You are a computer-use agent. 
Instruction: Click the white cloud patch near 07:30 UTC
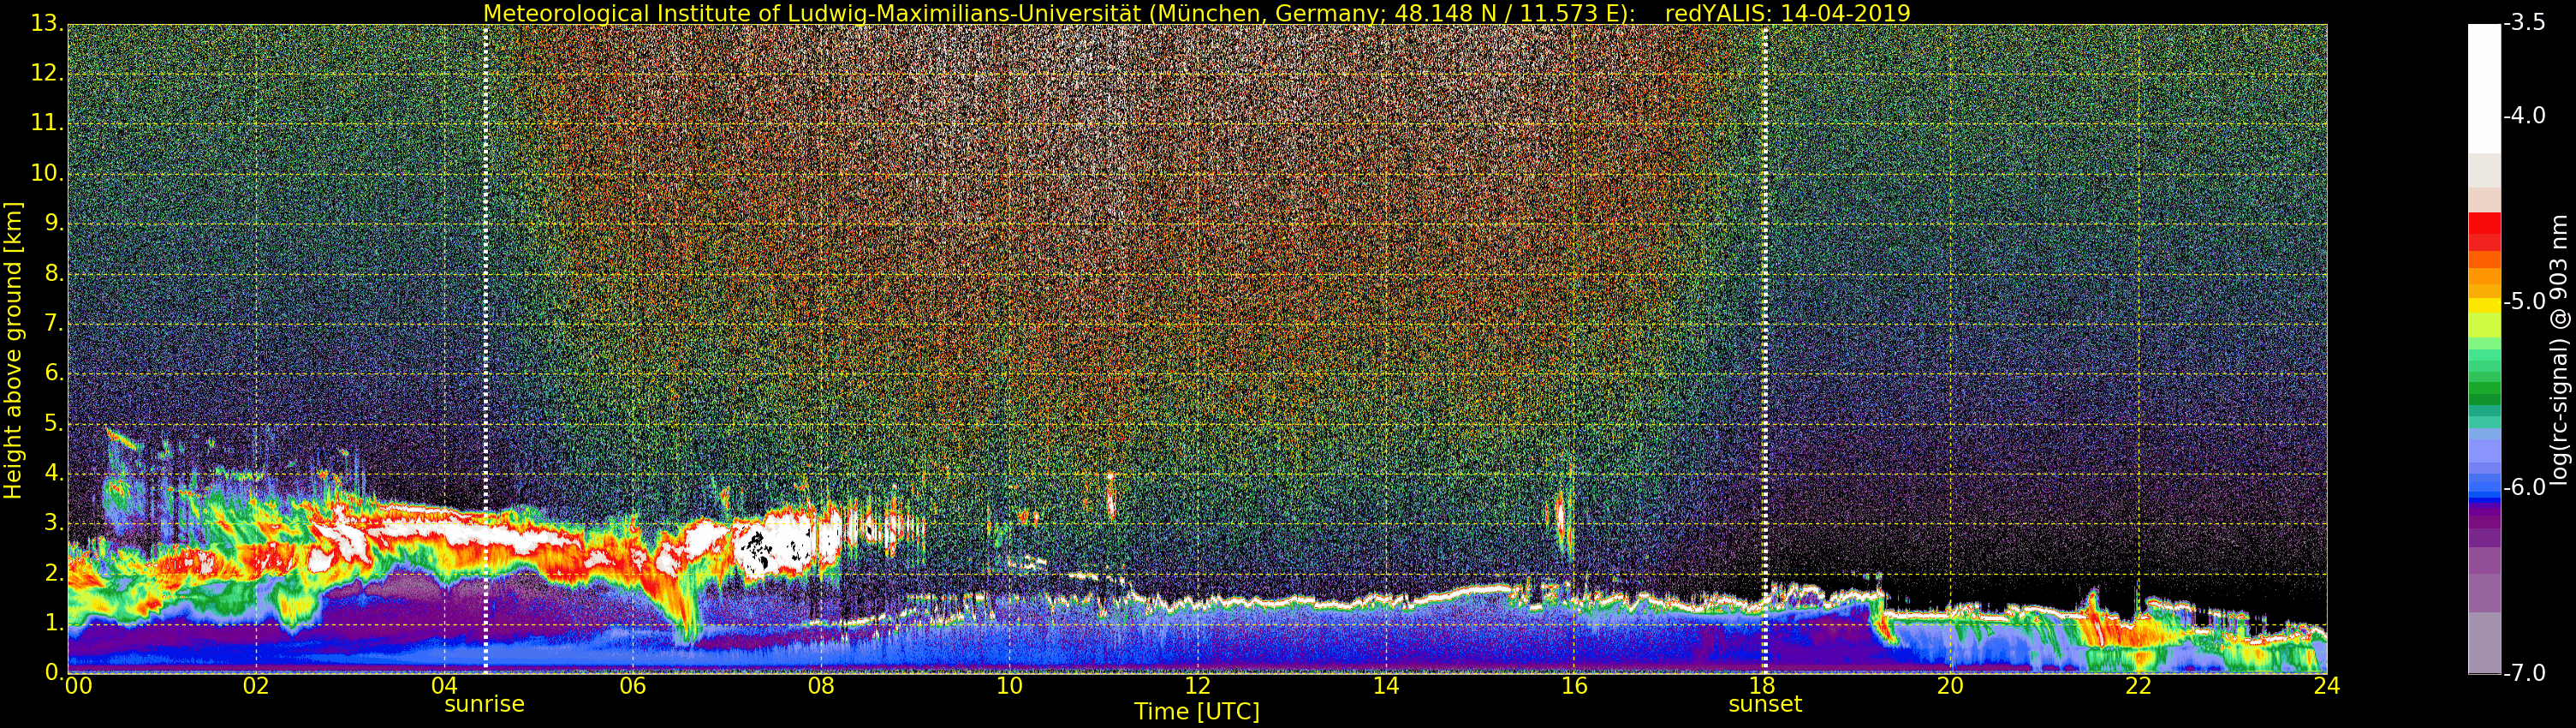(772, 547)
